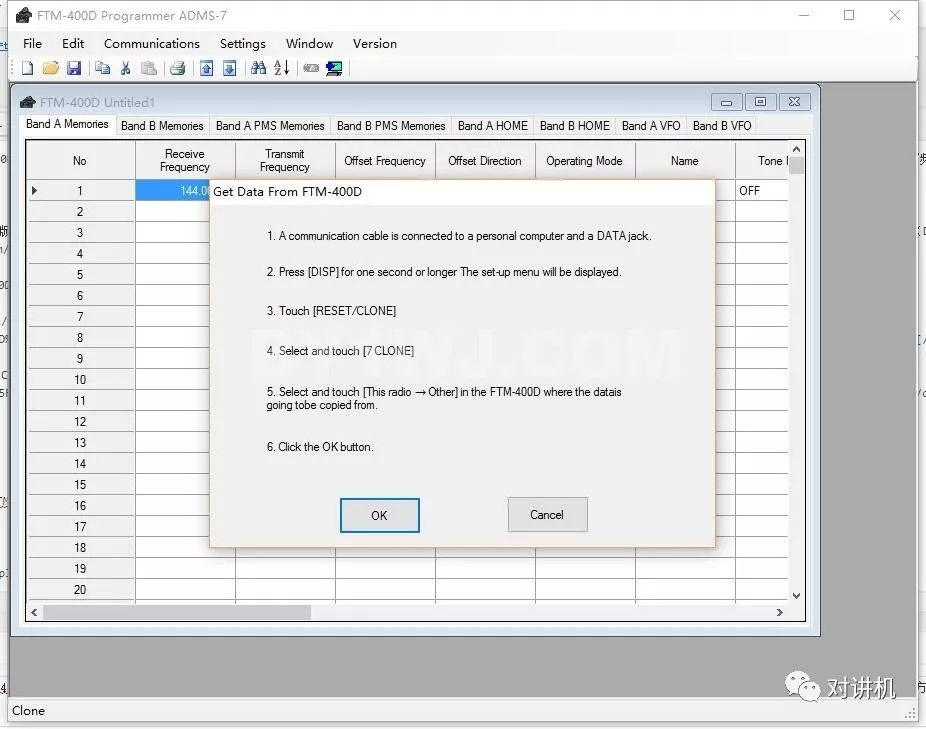Select row header number 12
926x729 pixels.
(x=80, y=422)
